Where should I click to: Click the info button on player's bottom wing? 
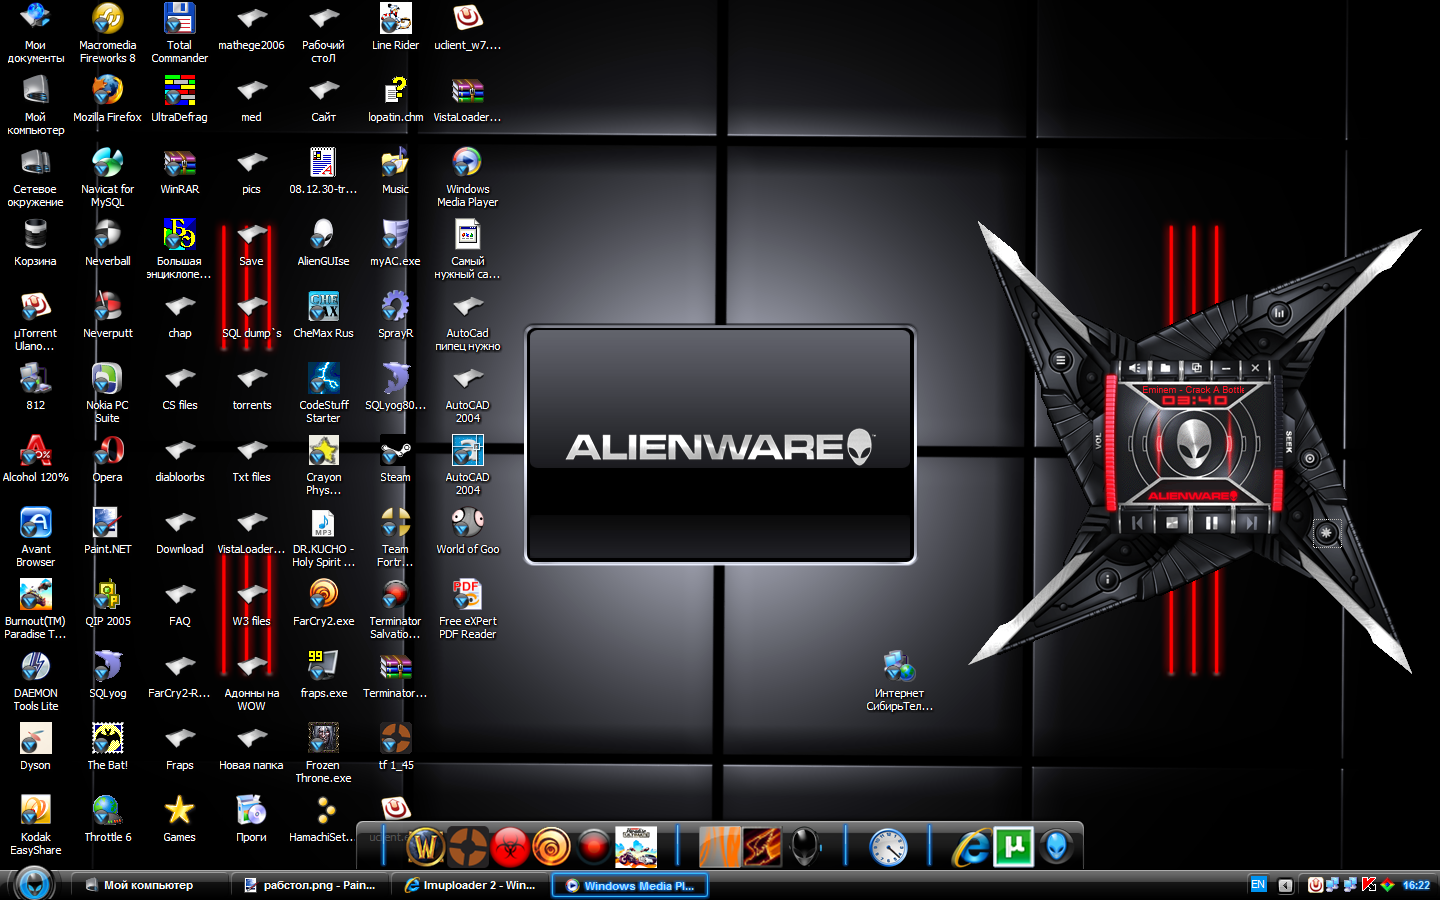1107,579
